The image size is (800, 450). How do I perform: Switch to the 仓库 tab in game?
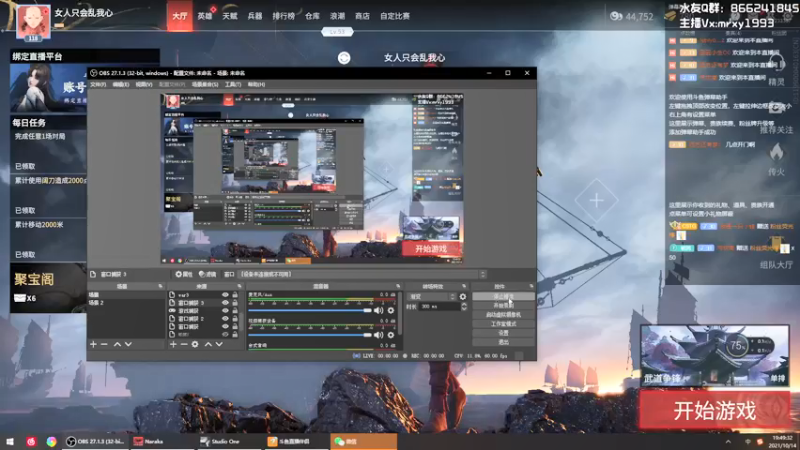[312, 16]
